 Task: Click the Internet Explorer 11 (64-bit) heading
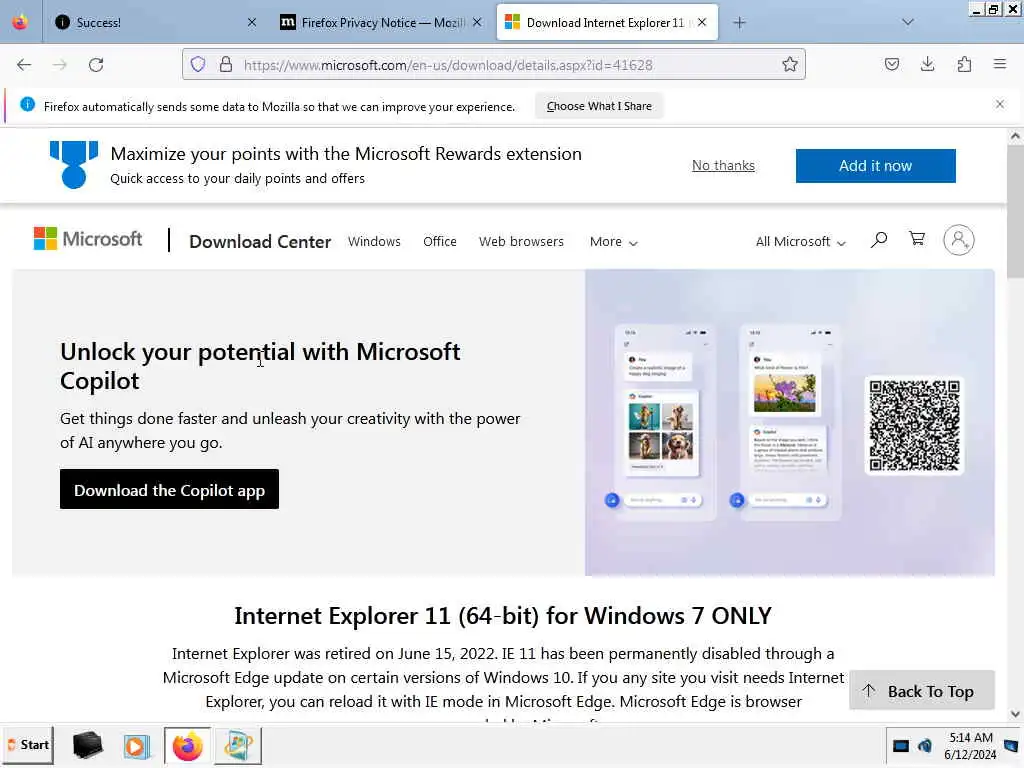(503, 616)
